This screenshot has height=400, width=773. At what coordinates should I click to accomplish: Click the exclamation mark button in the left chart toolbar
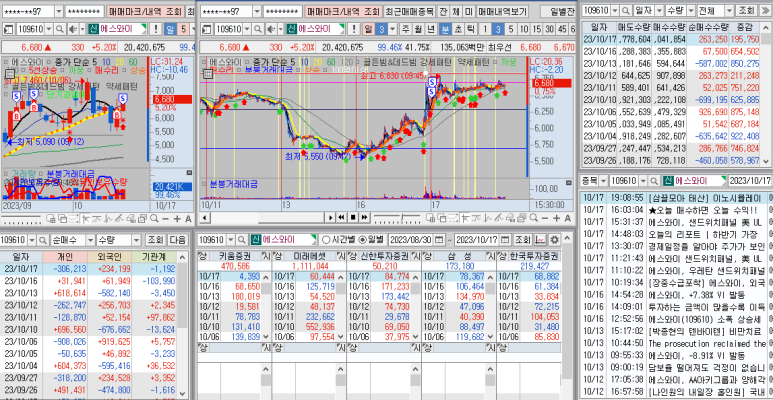156,29
